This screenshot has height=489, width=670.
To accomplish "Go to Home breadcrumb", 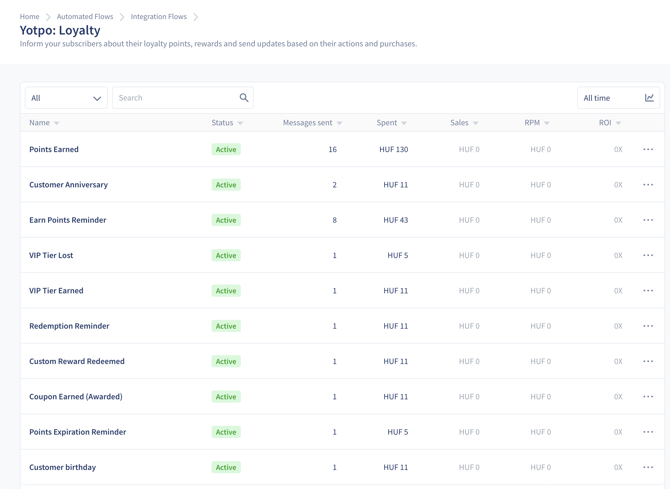I will [x=29, y=17].
